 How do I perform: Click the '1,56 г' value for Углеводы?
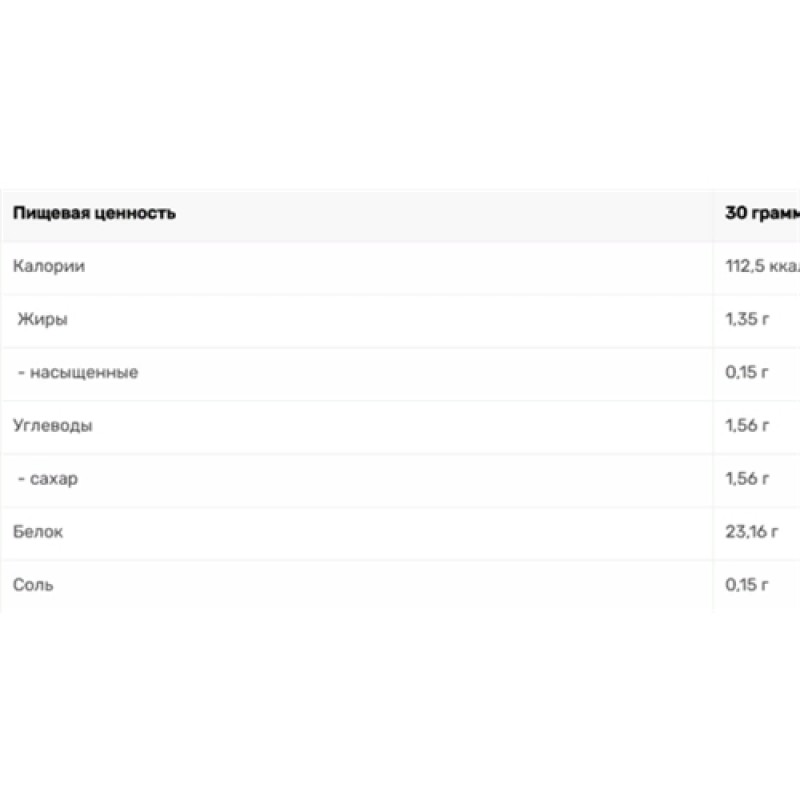pyautogui.click(x=746, y=426)
